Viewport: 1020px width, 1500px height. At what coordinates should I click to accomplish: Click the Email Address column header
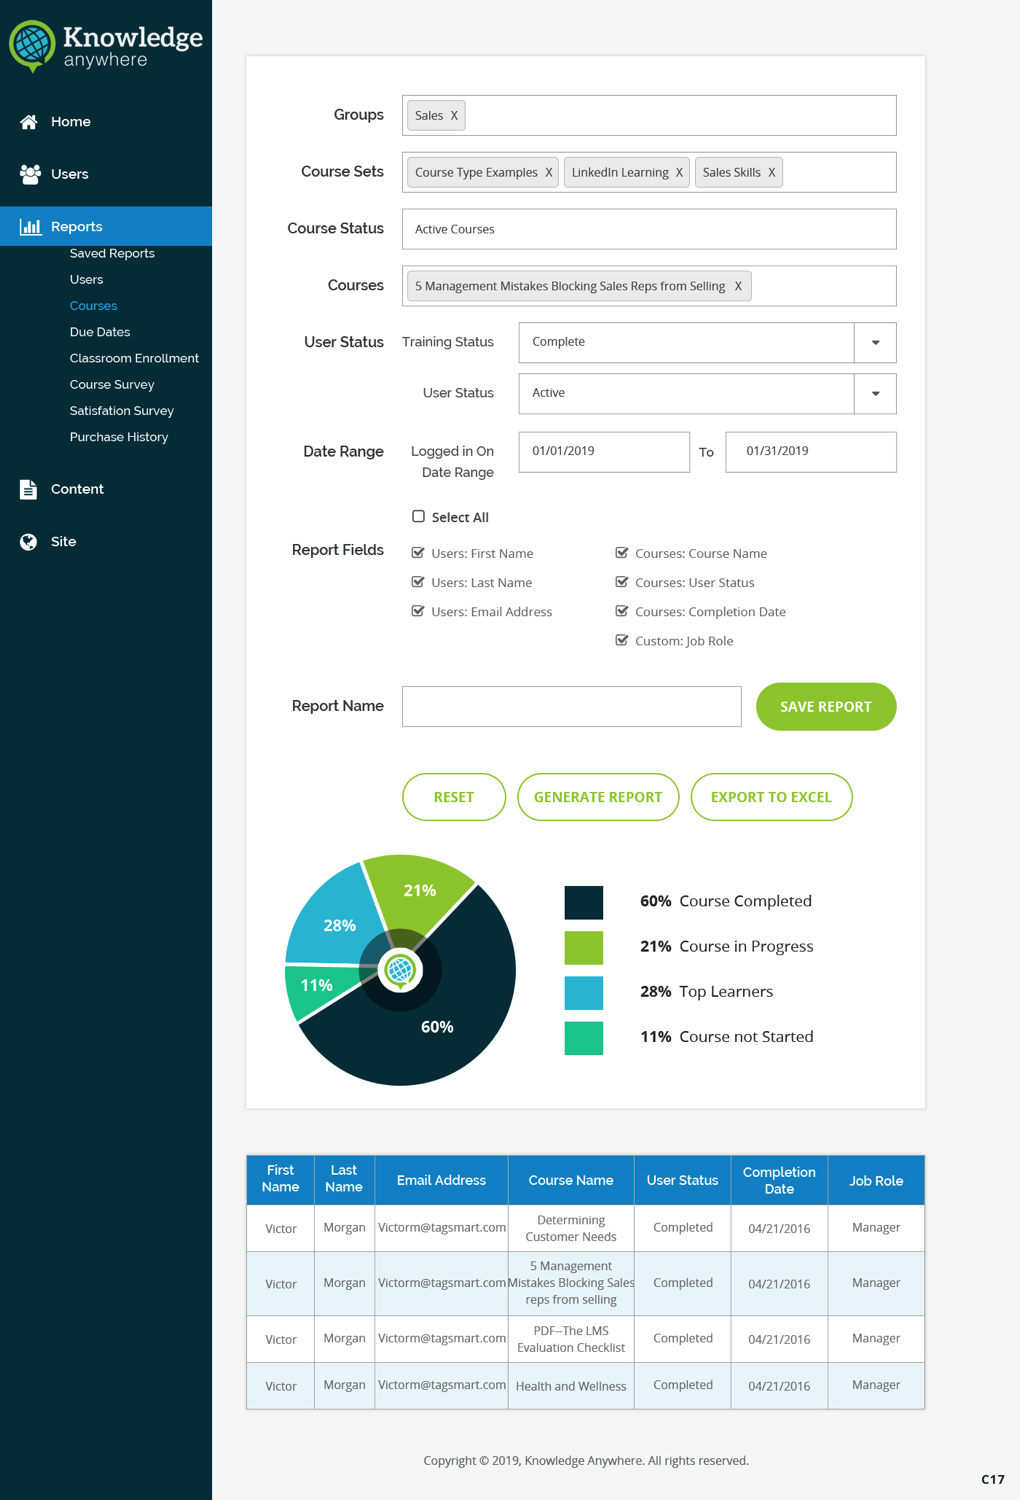pos(441,1180)
